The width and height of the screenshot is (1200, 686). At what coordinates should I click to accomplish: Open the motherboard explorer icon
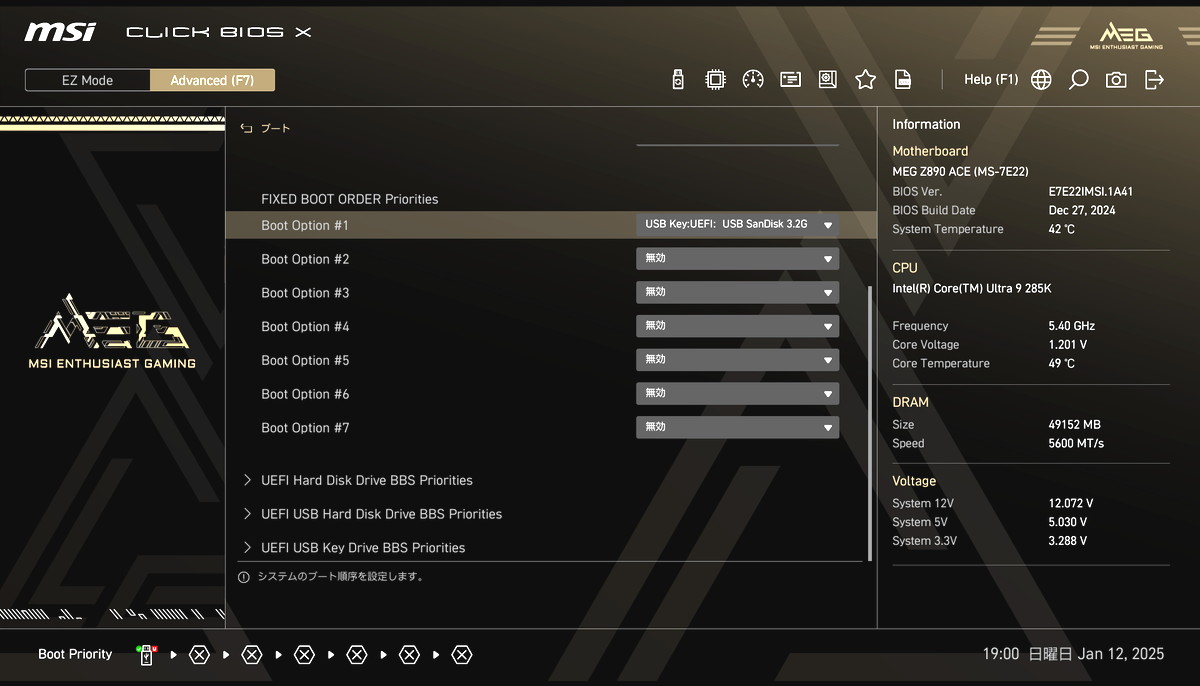tap(828, 80)
